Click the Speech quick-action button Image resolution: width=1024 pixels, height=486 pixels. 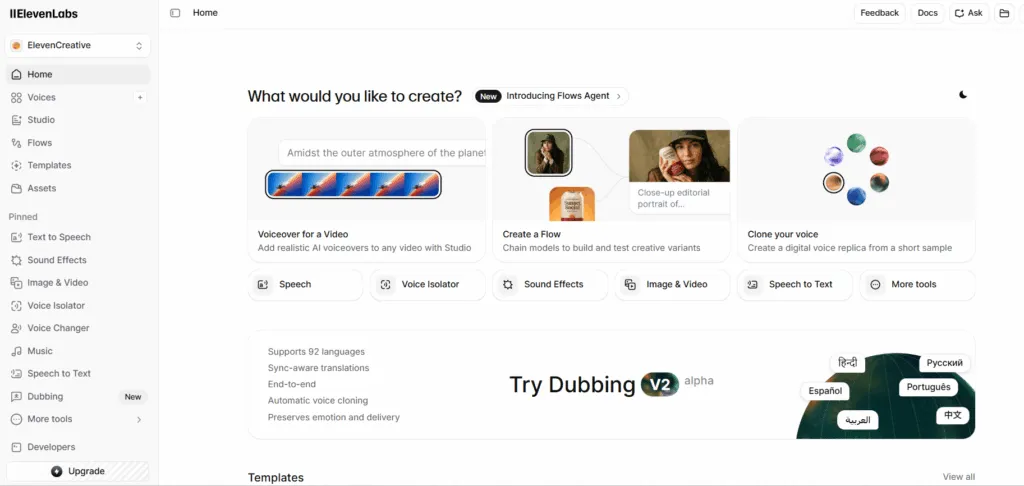click(305, 285)
